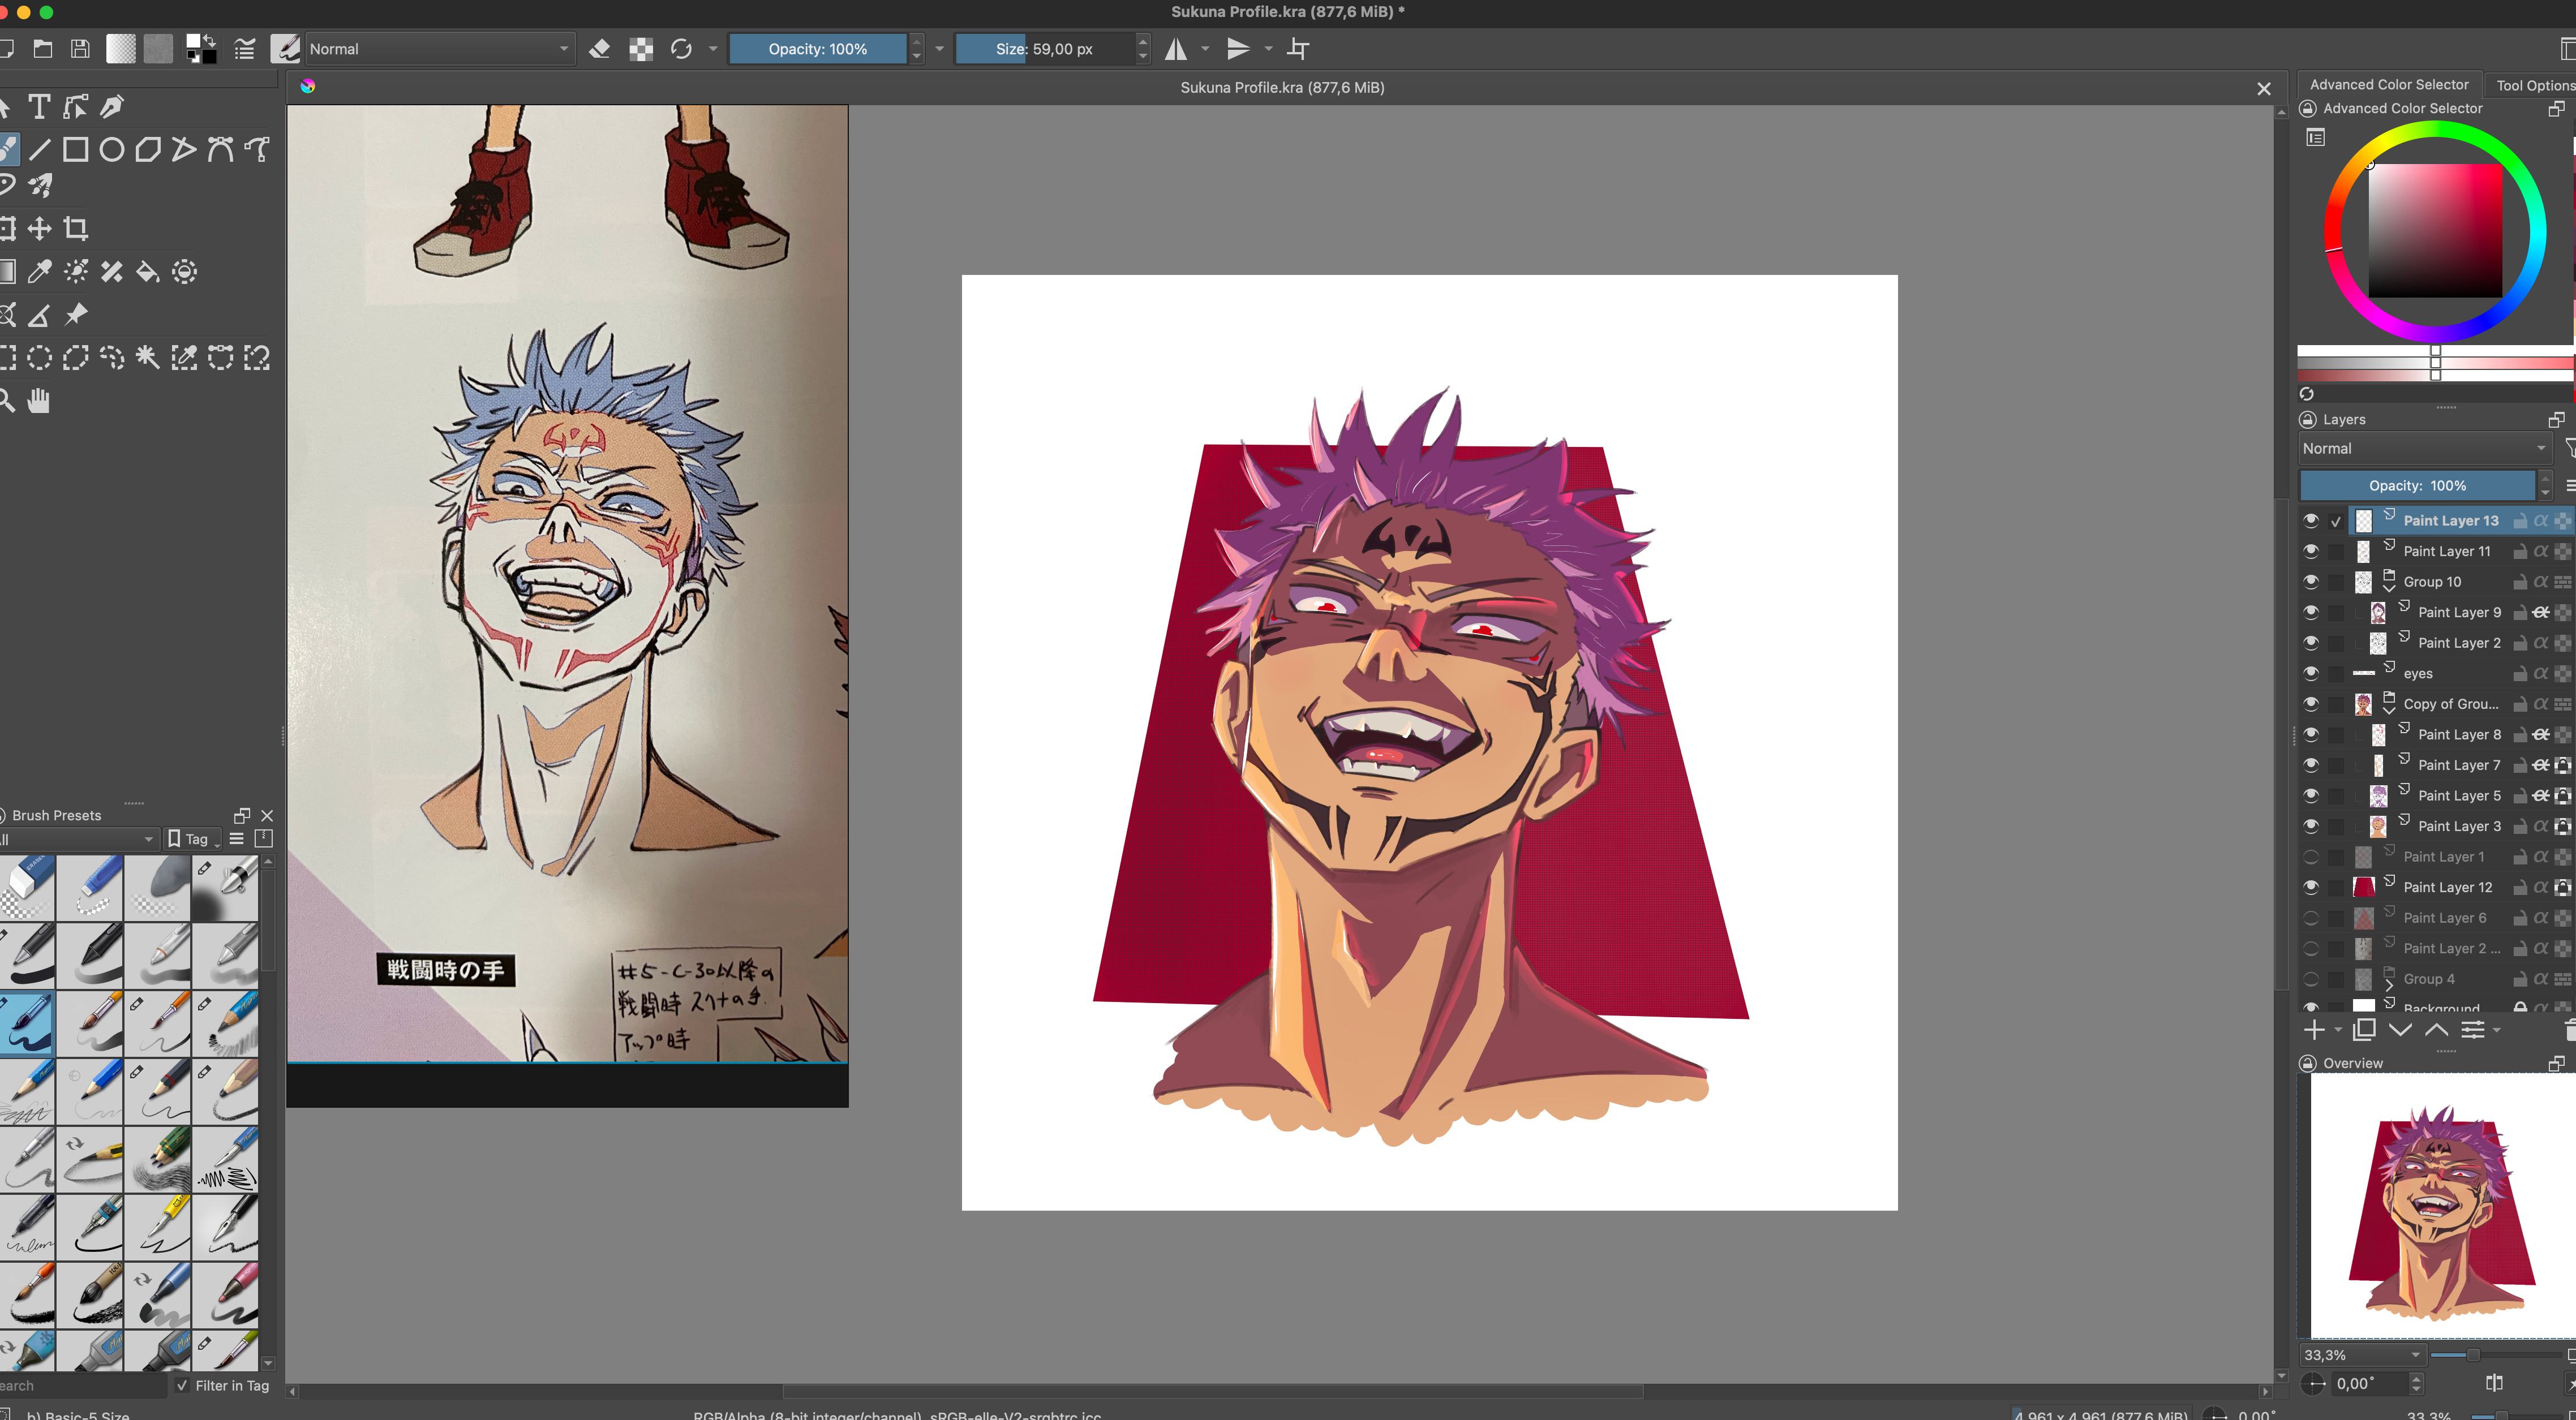
Task: Toggle Vertical Mirror tool
Action: coord(1238,49)
